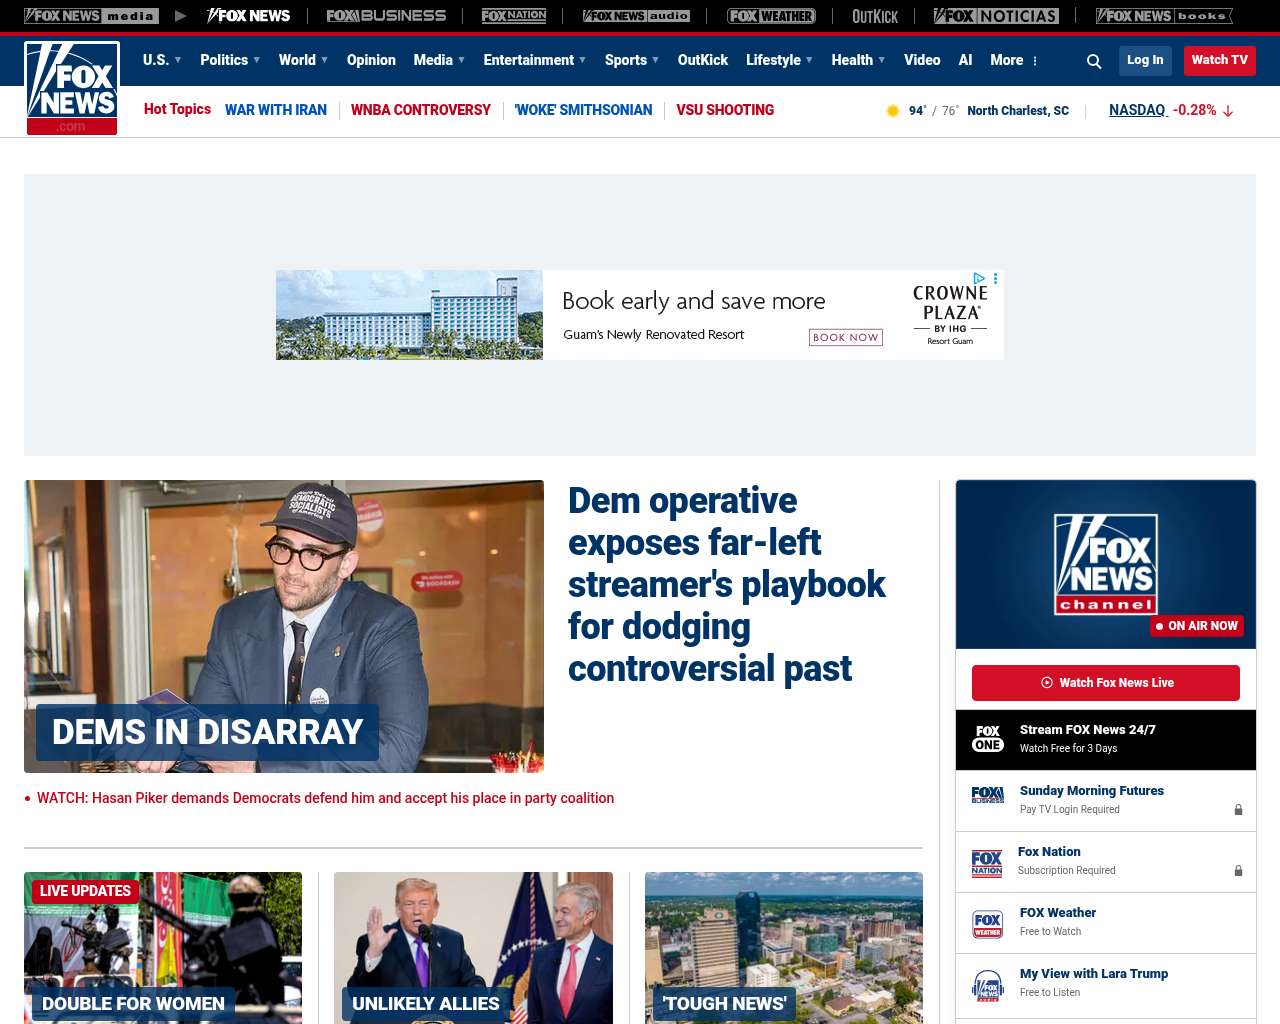Select WNBA CONTROVERSY hot topic

(421, 110)
